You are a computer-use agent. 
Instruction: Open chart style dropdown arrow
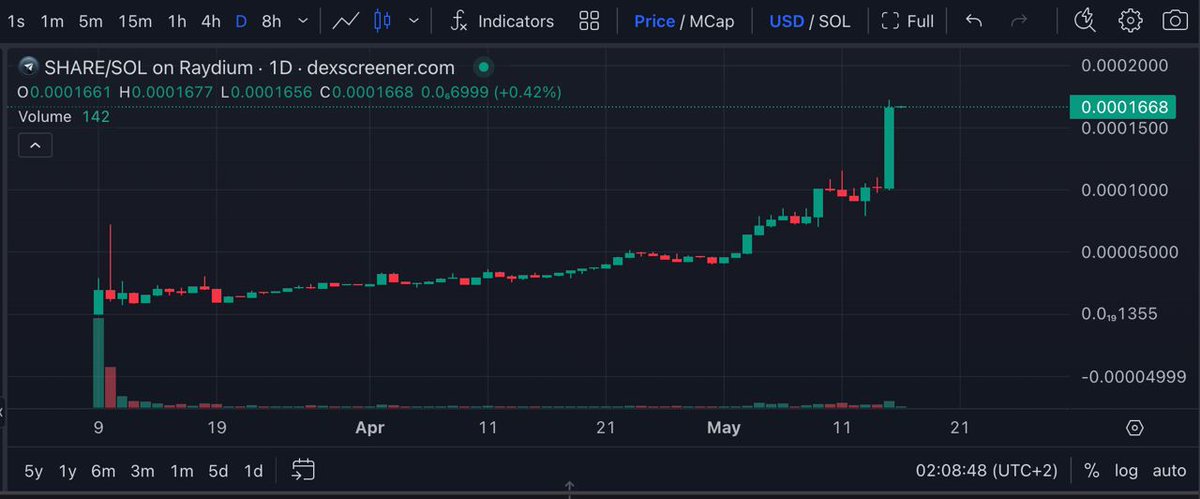click(413, 21)
